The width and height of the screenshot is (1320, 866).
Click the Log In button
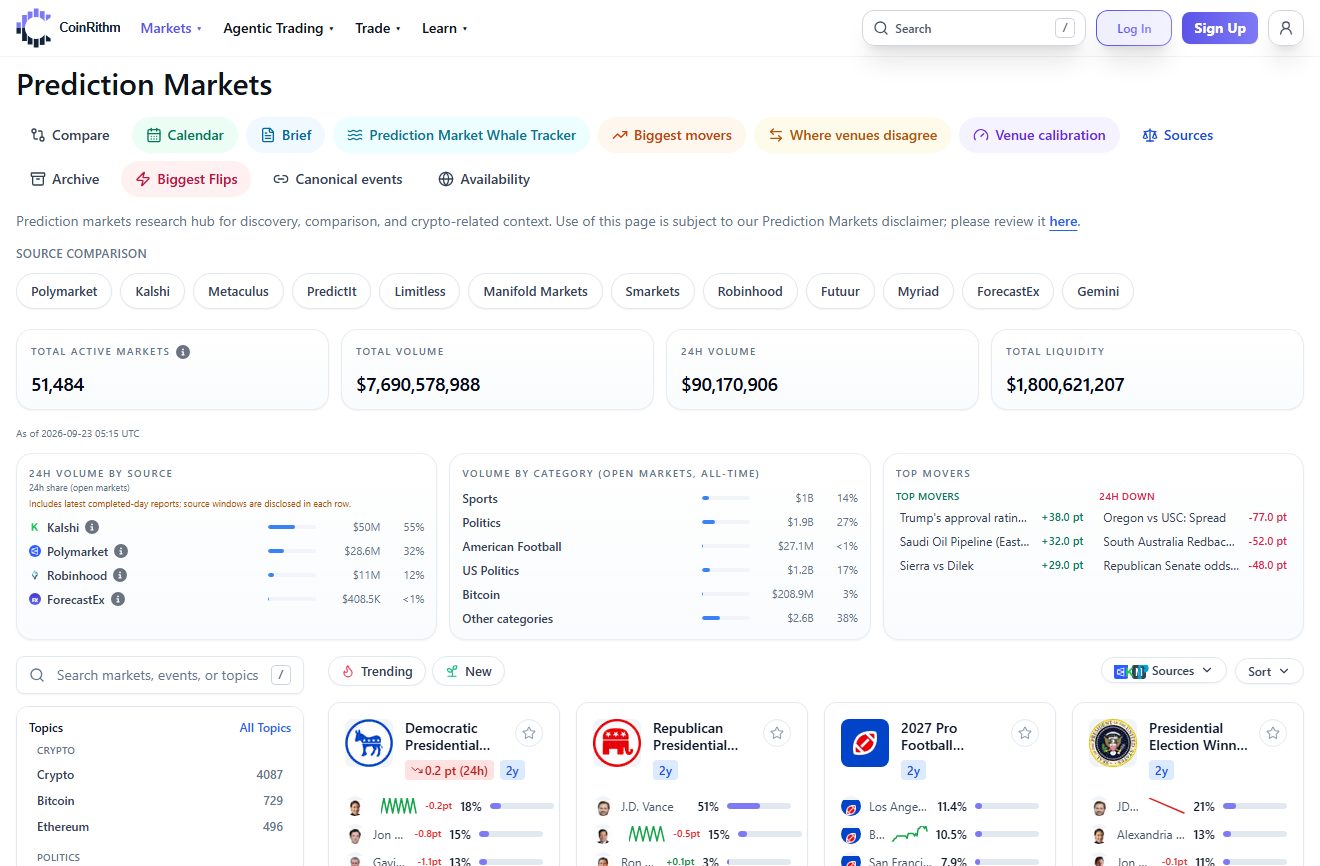[x=1134, y=28]
